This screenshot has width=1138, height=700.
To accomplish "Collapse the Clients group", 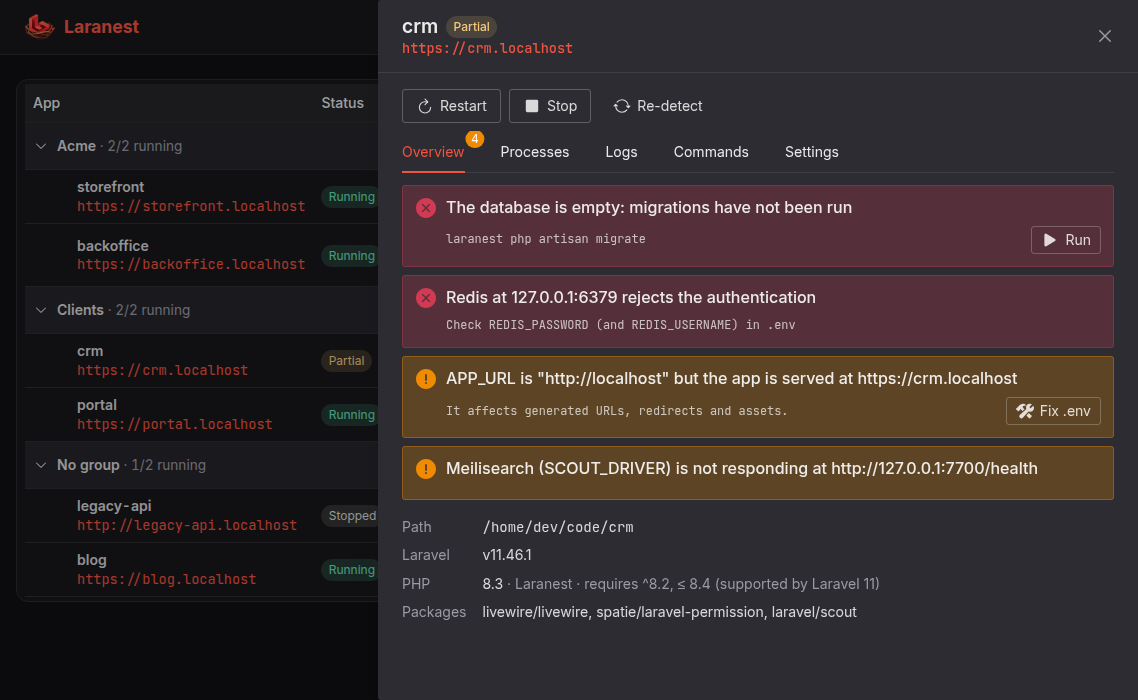I will (41, 311).
